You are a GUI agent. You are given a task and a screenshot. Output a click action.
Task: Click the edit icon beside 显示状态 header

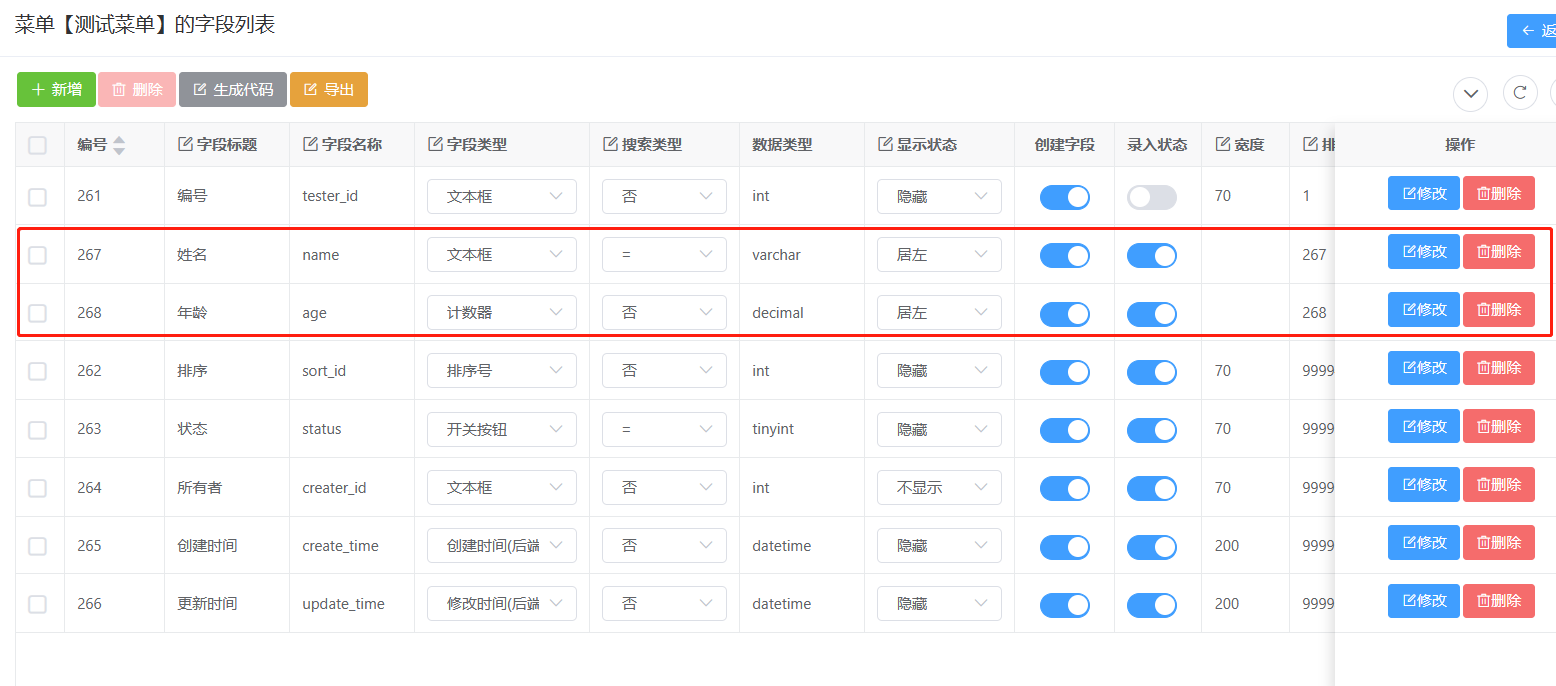pos(885,145)
